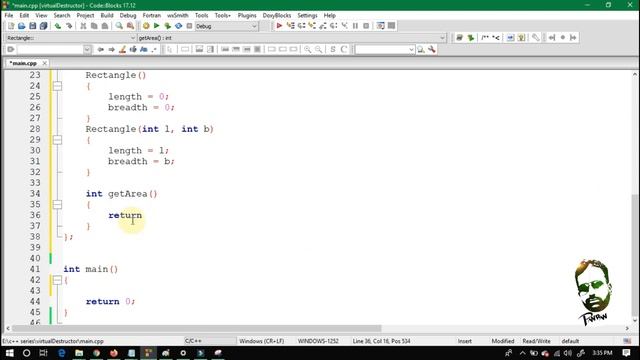The width and height of the screenshot is (640, 360).
Task: Collapse the fold at line 24
Action: pos(57,86)
